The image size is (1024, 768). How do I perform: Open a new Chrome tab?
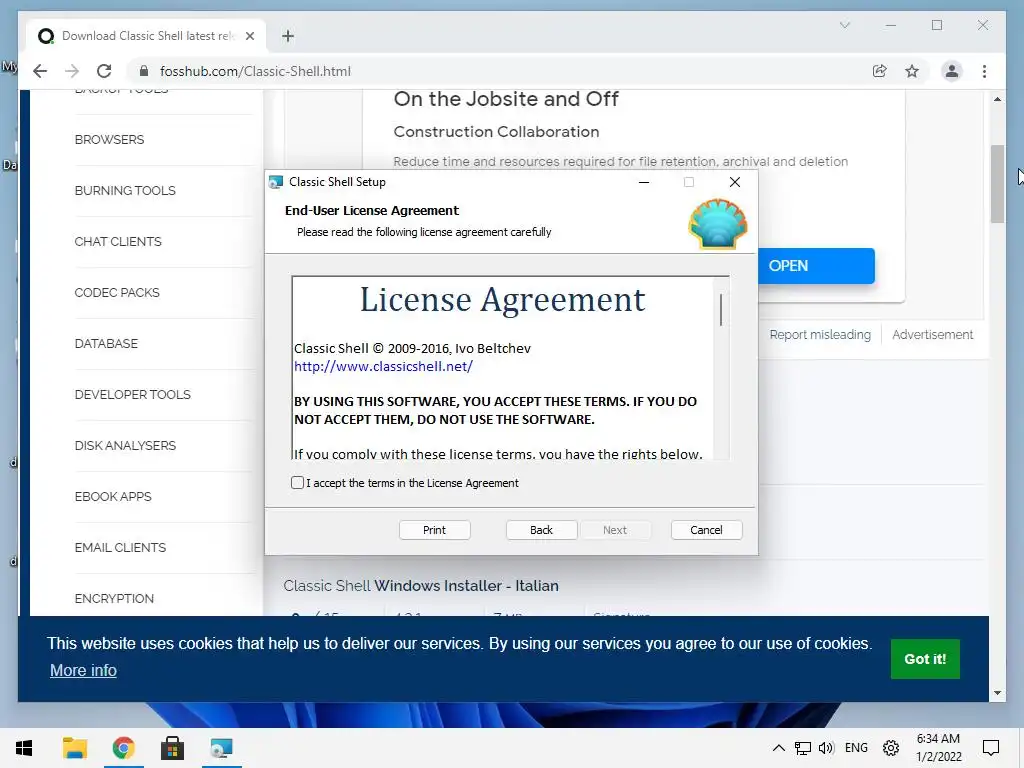point(288,36)
